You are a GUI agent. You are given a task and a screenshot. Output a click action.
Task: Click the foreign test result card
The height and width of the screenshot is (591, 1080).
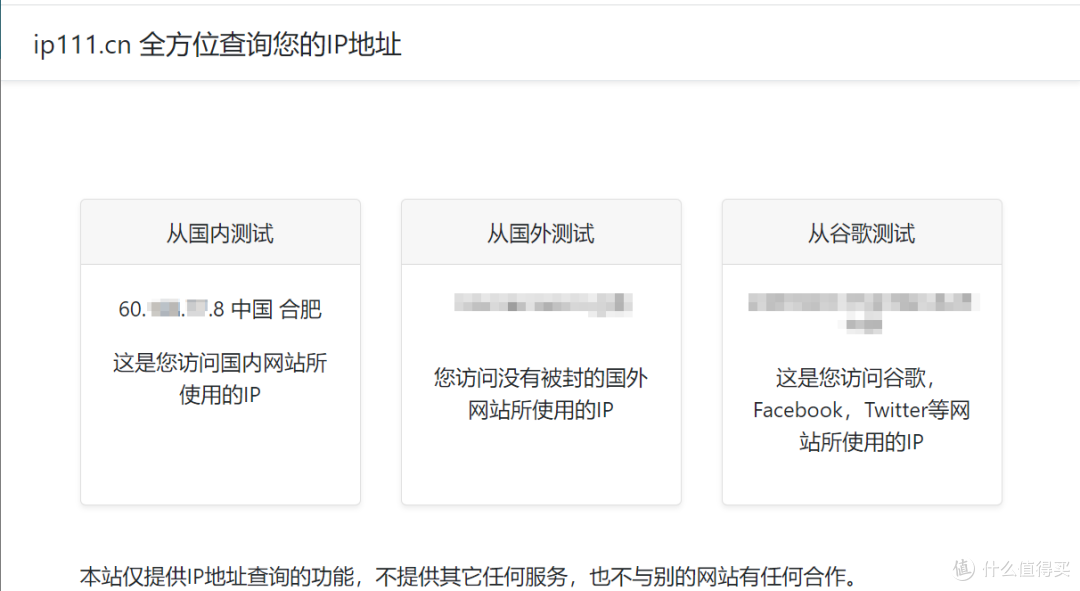pyautogui.click(x=540, y=350)
